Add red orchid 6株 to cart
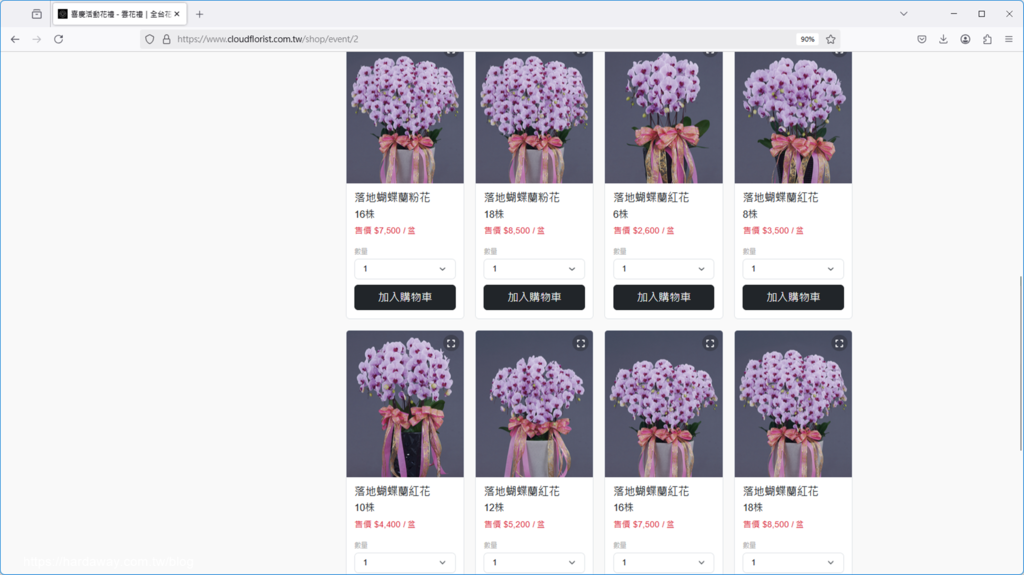 664,297
